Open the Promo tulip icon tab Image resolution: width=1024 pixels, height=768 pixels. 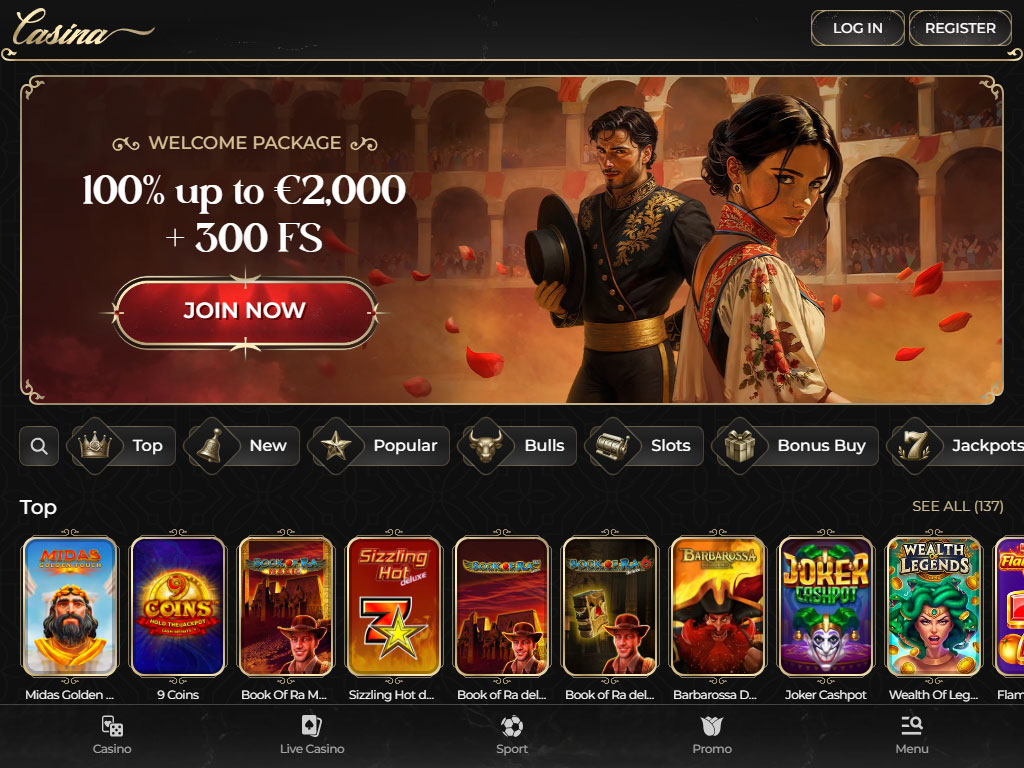(712, 735)
